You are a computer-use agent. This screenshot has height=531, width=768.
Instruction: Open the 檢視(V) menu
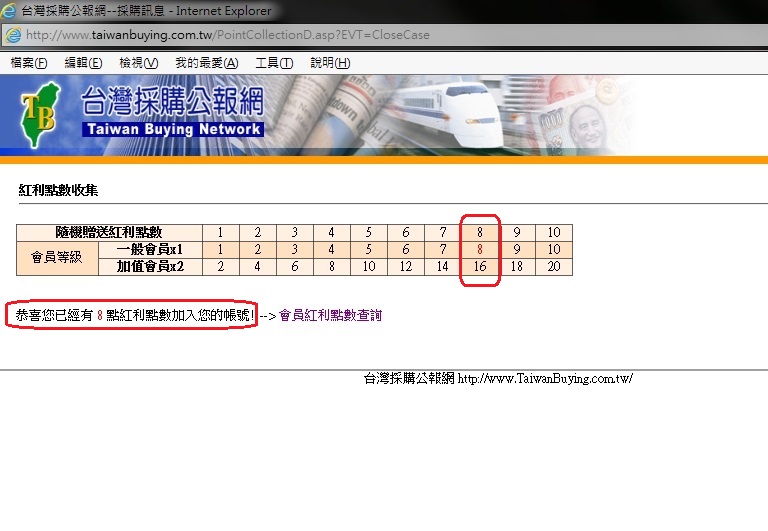pyautogui.click(x=139, y=63)
